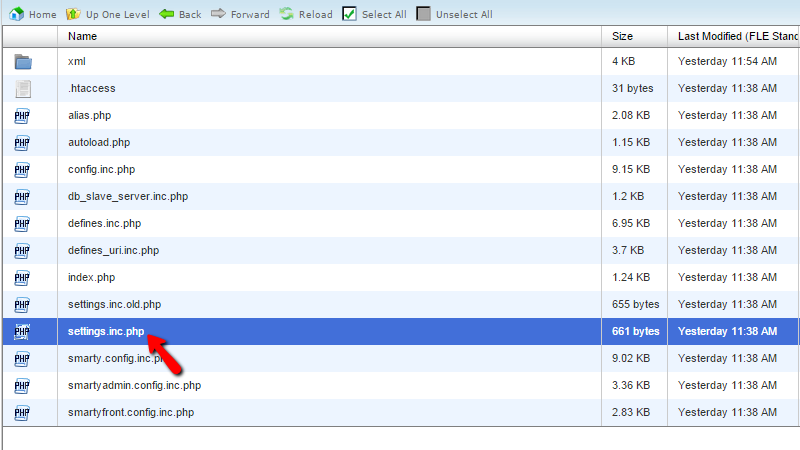The height and width of the screenshot is (450, 800).
Task: Select db_slave_server.inc.php file name
Action: (128, 196)
